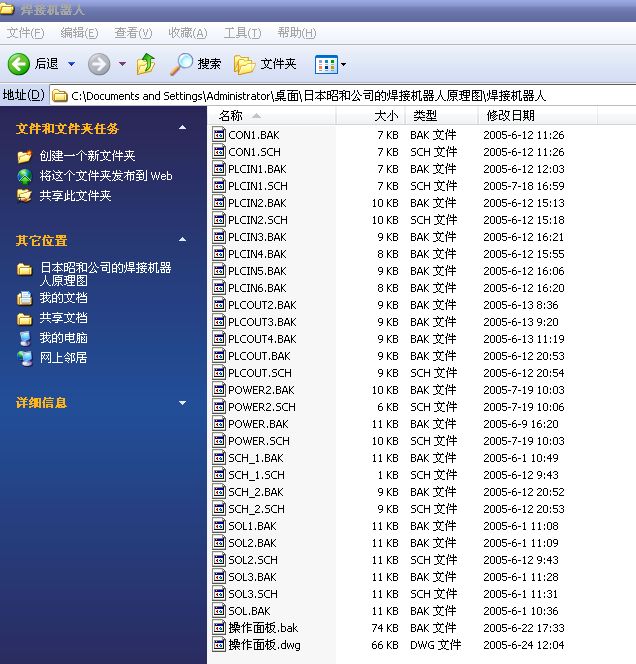Select POWER2.SCH file in list
This screenshot has height=664, width=636.
click(261, 407)
